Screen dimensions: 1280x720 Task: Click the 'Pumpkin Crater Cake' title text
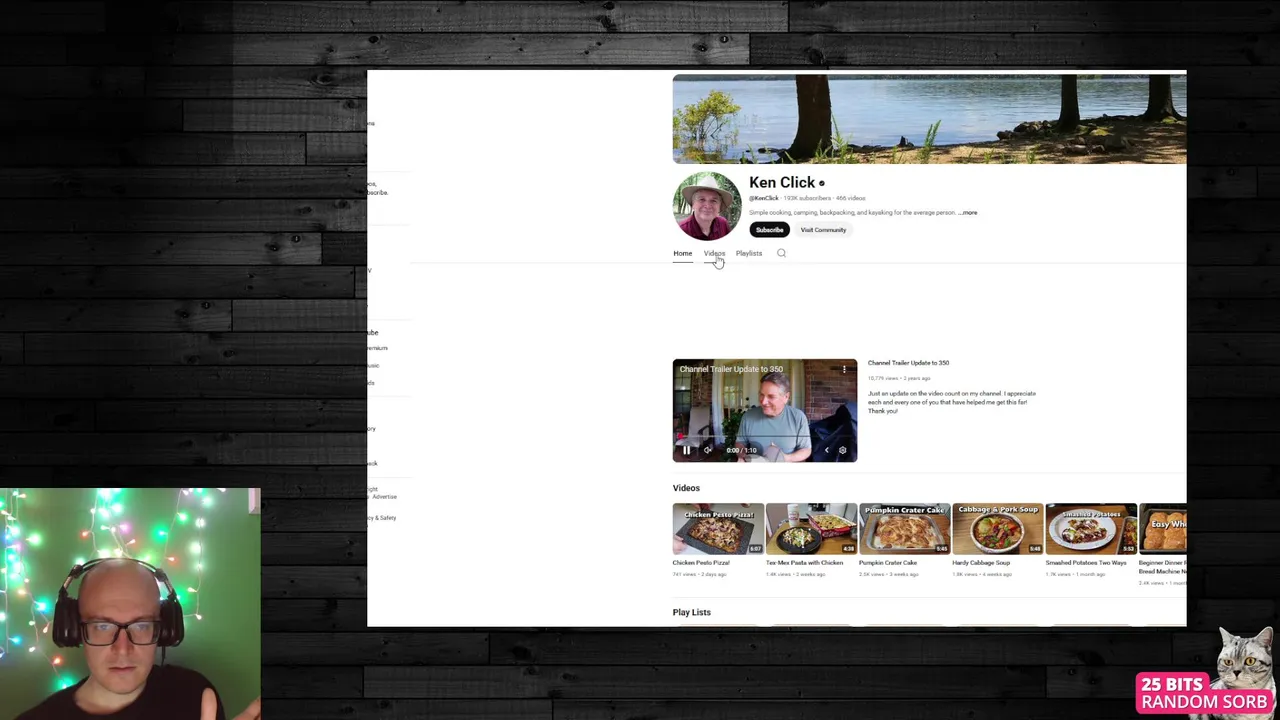(888, 563)
